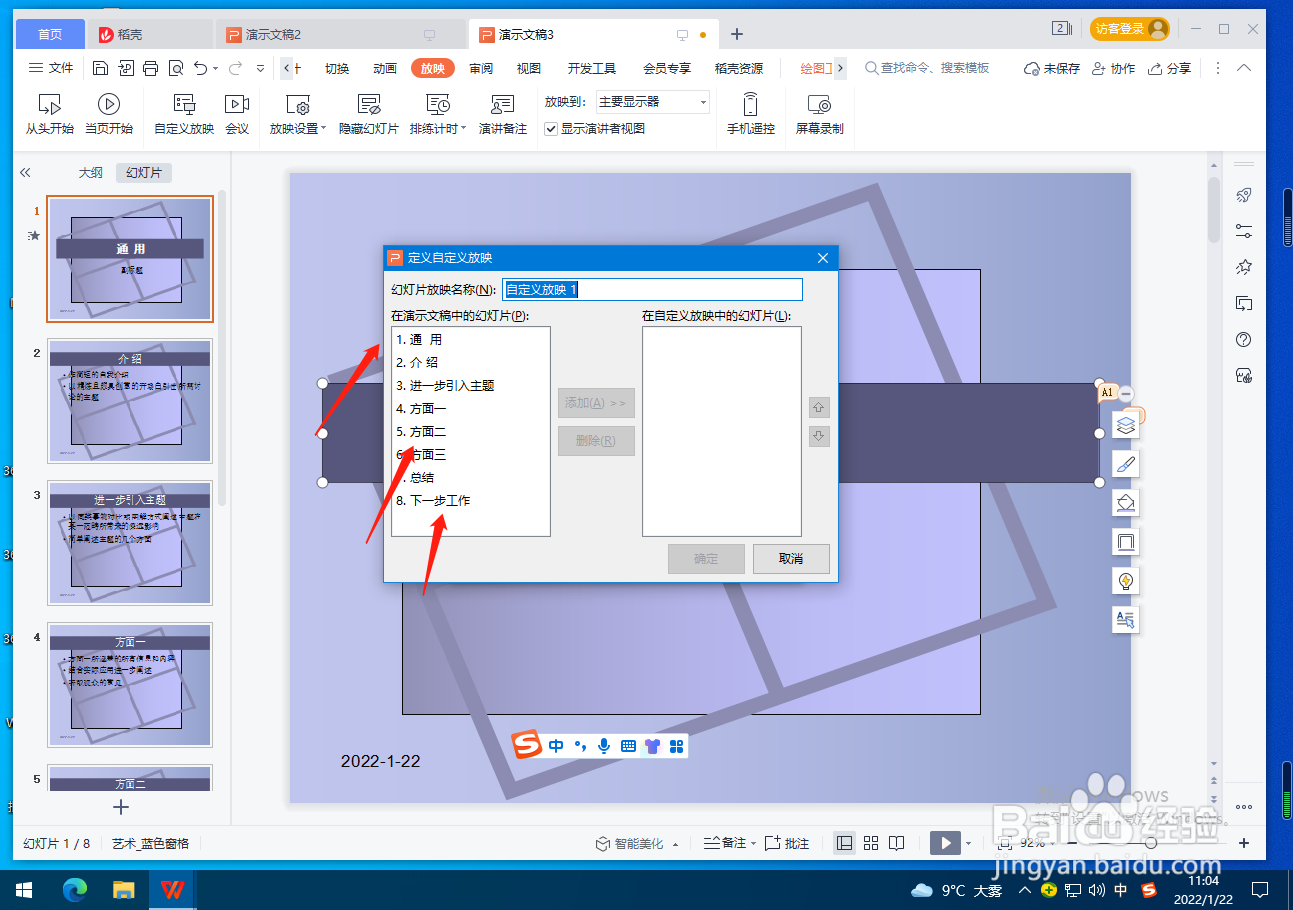Expand the 放映设置 dropdown arrow
This screenshot has width=1293, height=910.
pyautogui.click(x=324, y=128)
